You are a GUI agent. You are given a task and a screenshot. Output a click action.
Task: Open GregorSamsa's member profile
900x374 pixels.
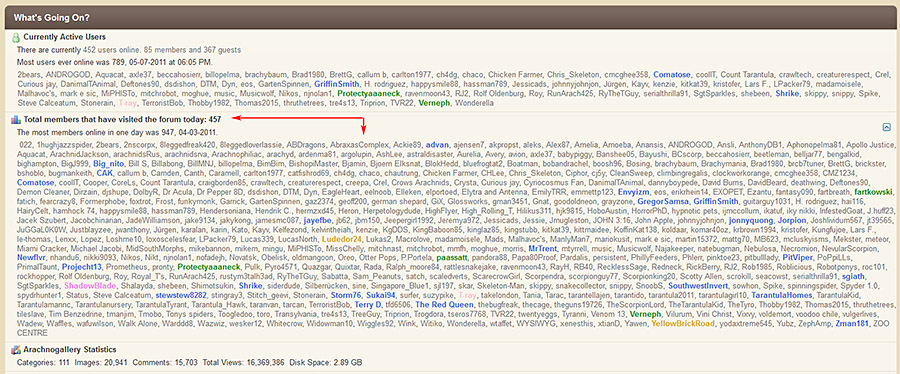click(x=662, y=201)
